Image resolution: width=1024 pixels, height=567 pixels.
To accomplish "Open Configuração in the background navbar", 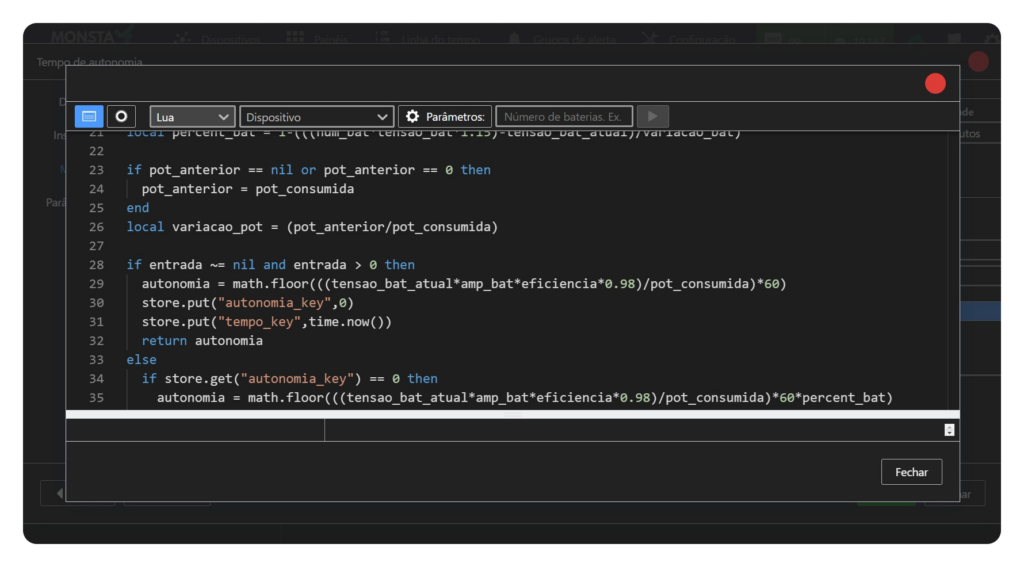I will coord(688,39).
